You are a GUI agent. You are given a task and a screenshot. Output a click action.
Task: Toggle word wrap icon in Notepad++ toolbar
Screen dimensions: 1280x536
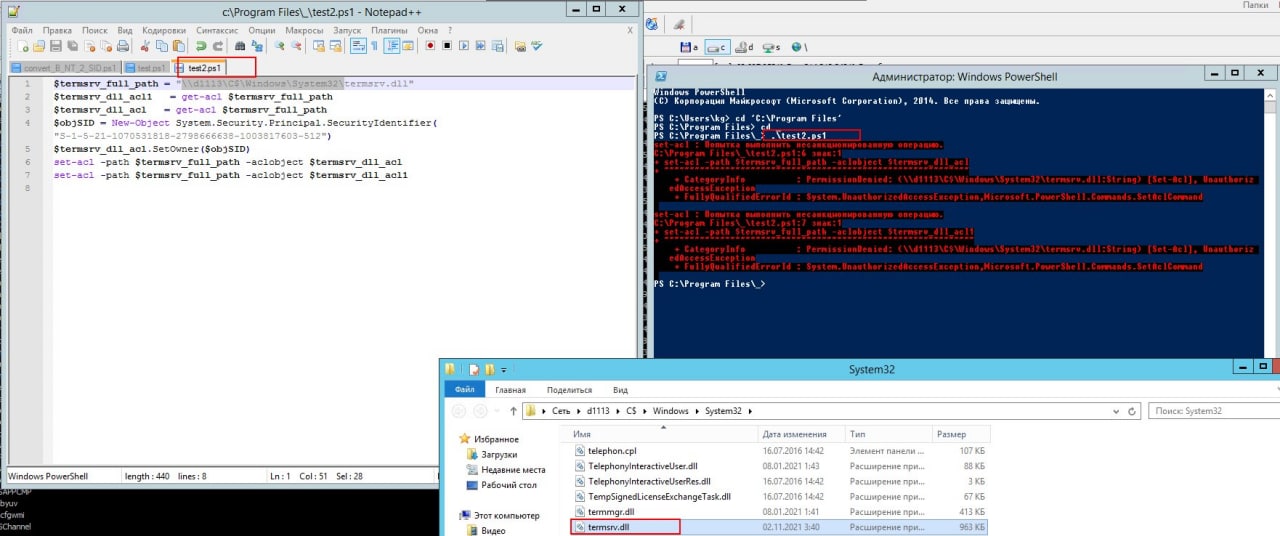click(357, 46)
